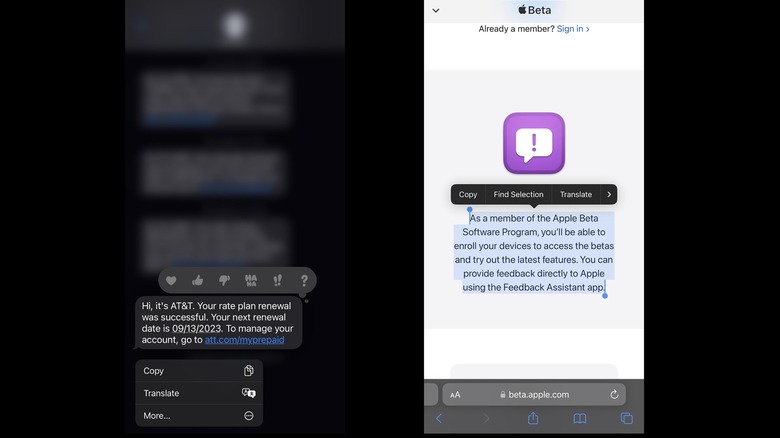This screenshot has height=438, width=780.
Task: Choose the HA HA reaction
Action: (251, 281)
